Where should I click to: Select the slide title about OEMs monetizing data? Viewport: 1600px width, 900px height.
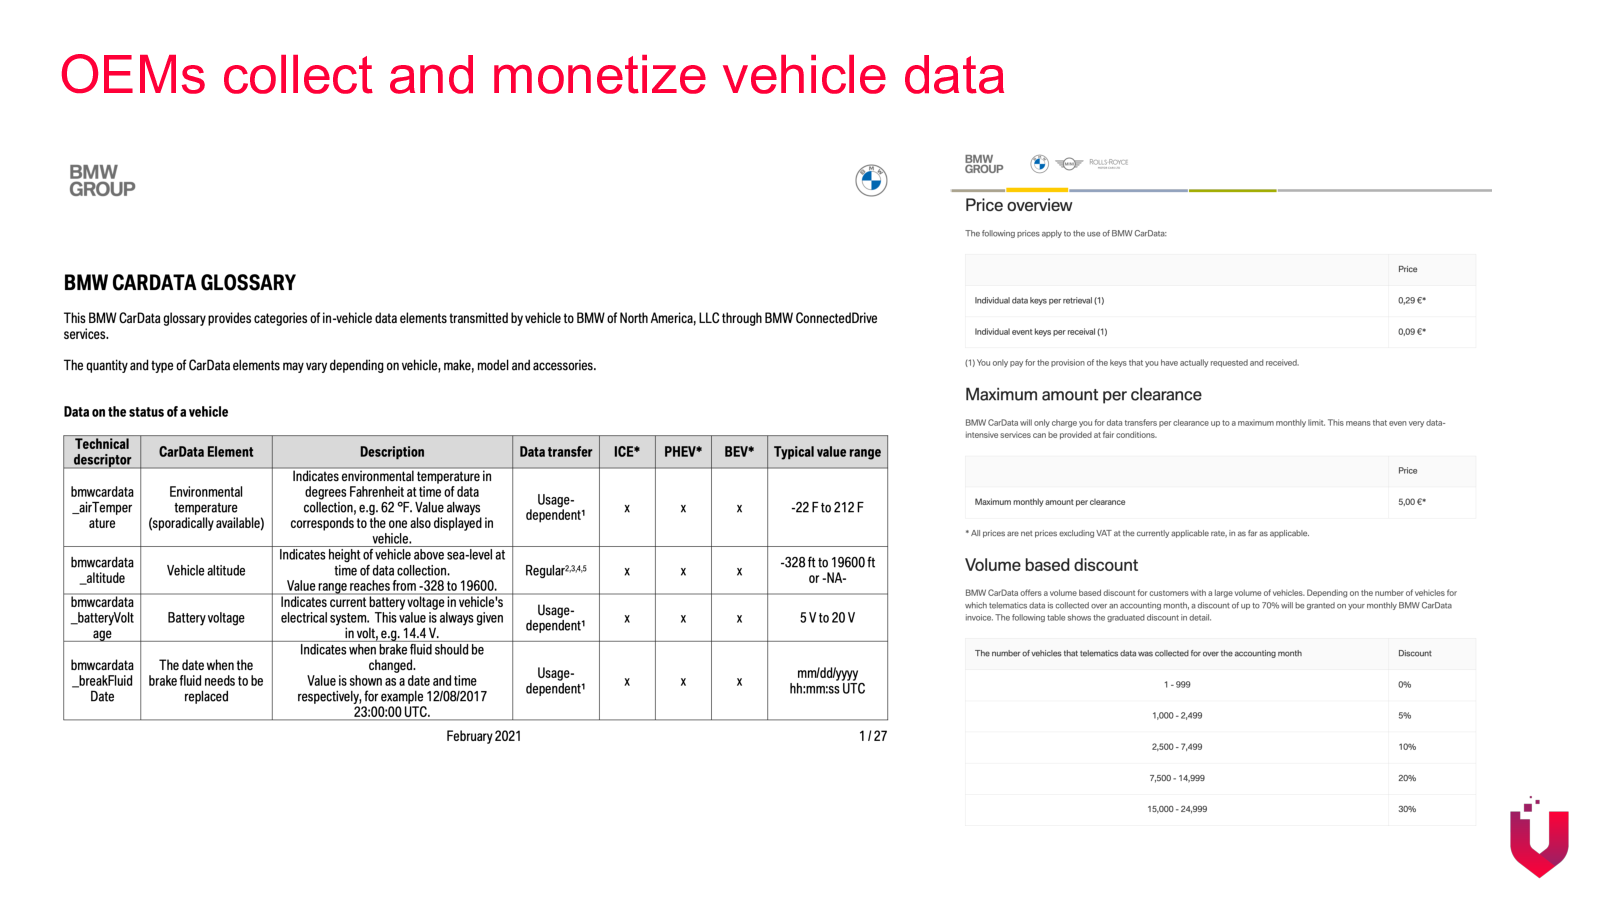click(x=532, y=76)
